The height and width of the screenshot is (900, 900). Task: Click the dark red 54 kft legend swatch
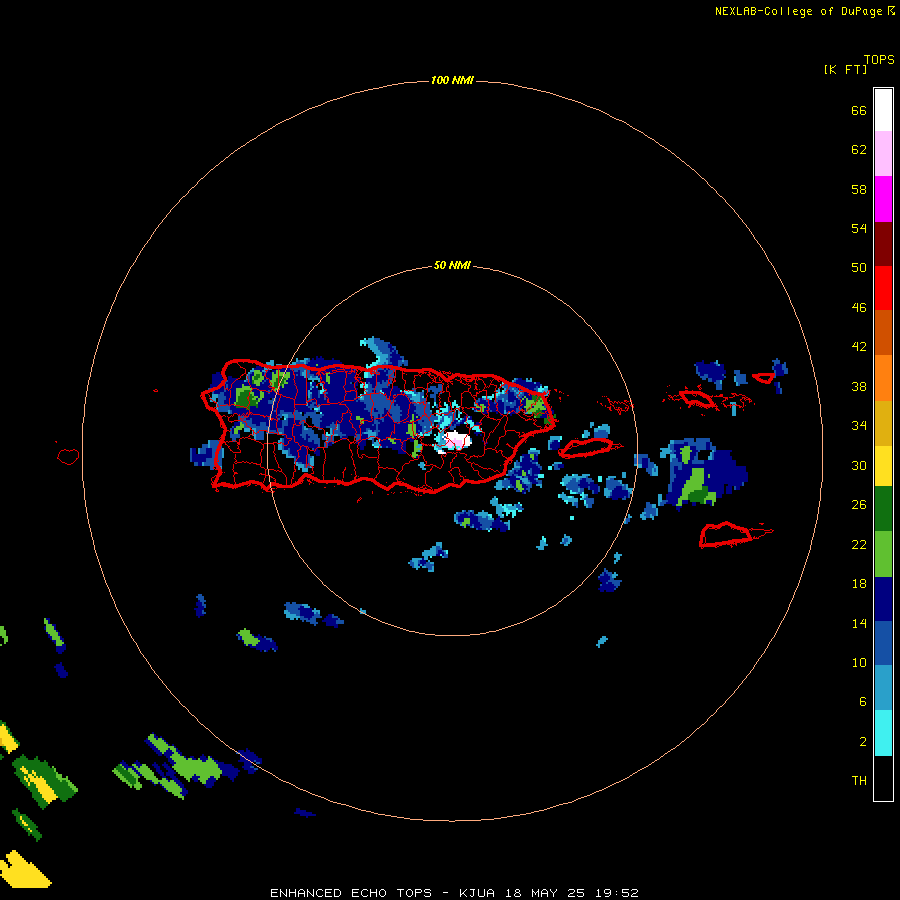pyautogui.click(x=883, y=244)
